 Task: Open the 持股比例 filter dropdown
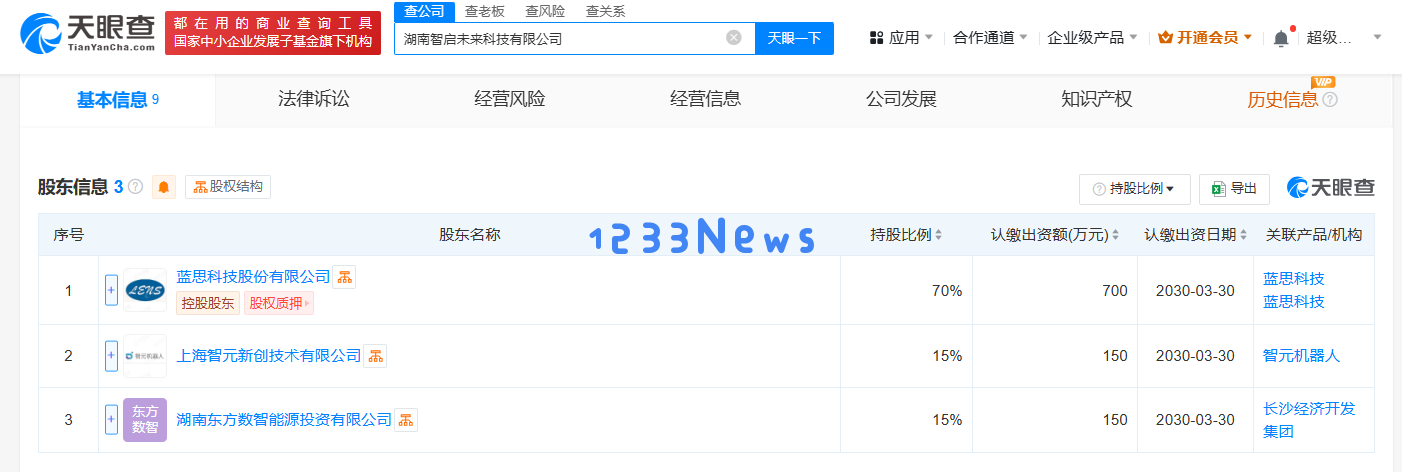(x=1134, y=189)
